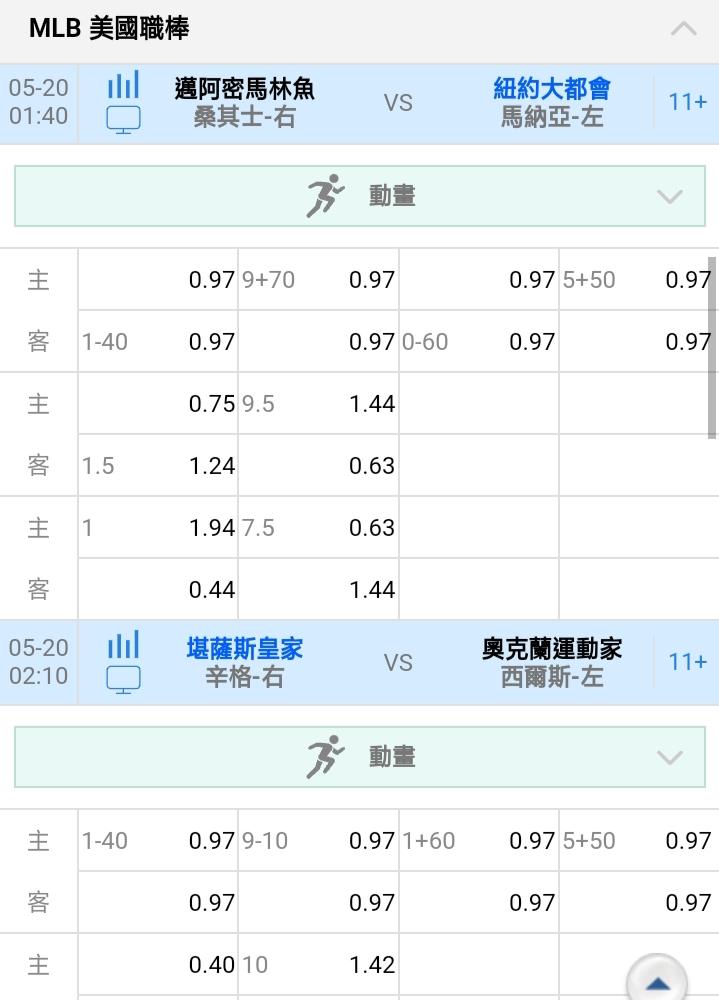719x1000 pixels.
Task: Tap match time 05-20 01:40
Action: coord(38,102)
